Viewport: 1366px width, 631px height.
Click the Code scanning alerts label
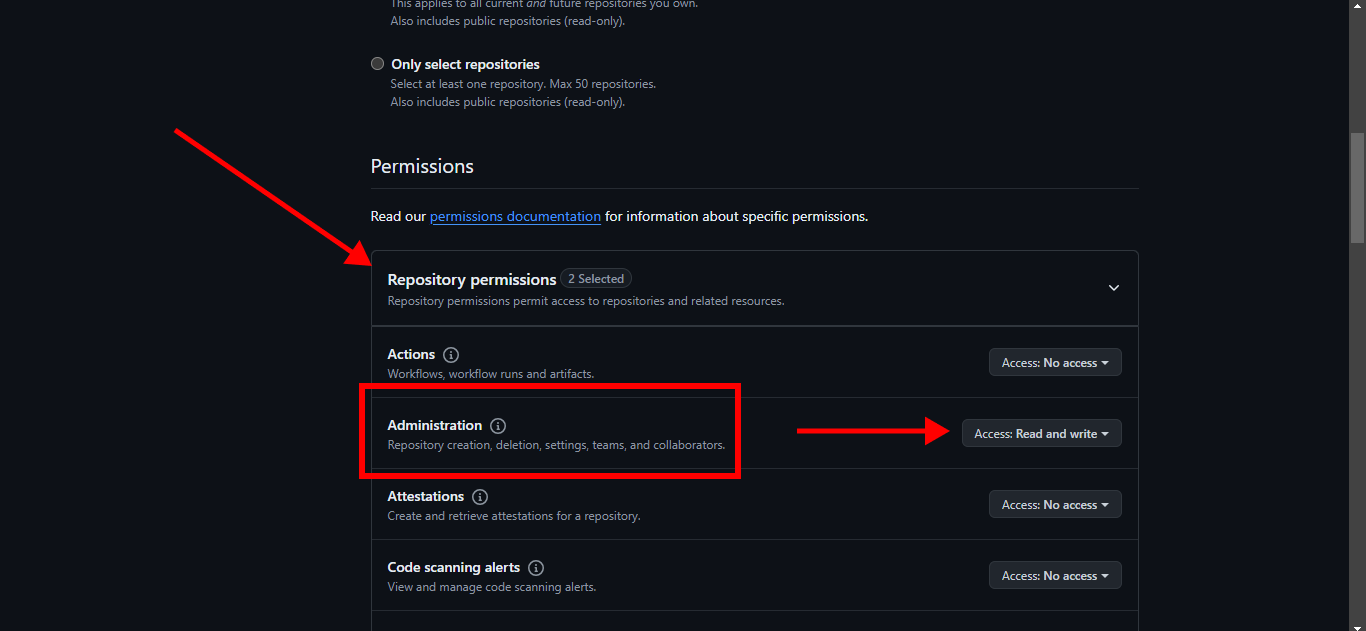click(454, 568)
